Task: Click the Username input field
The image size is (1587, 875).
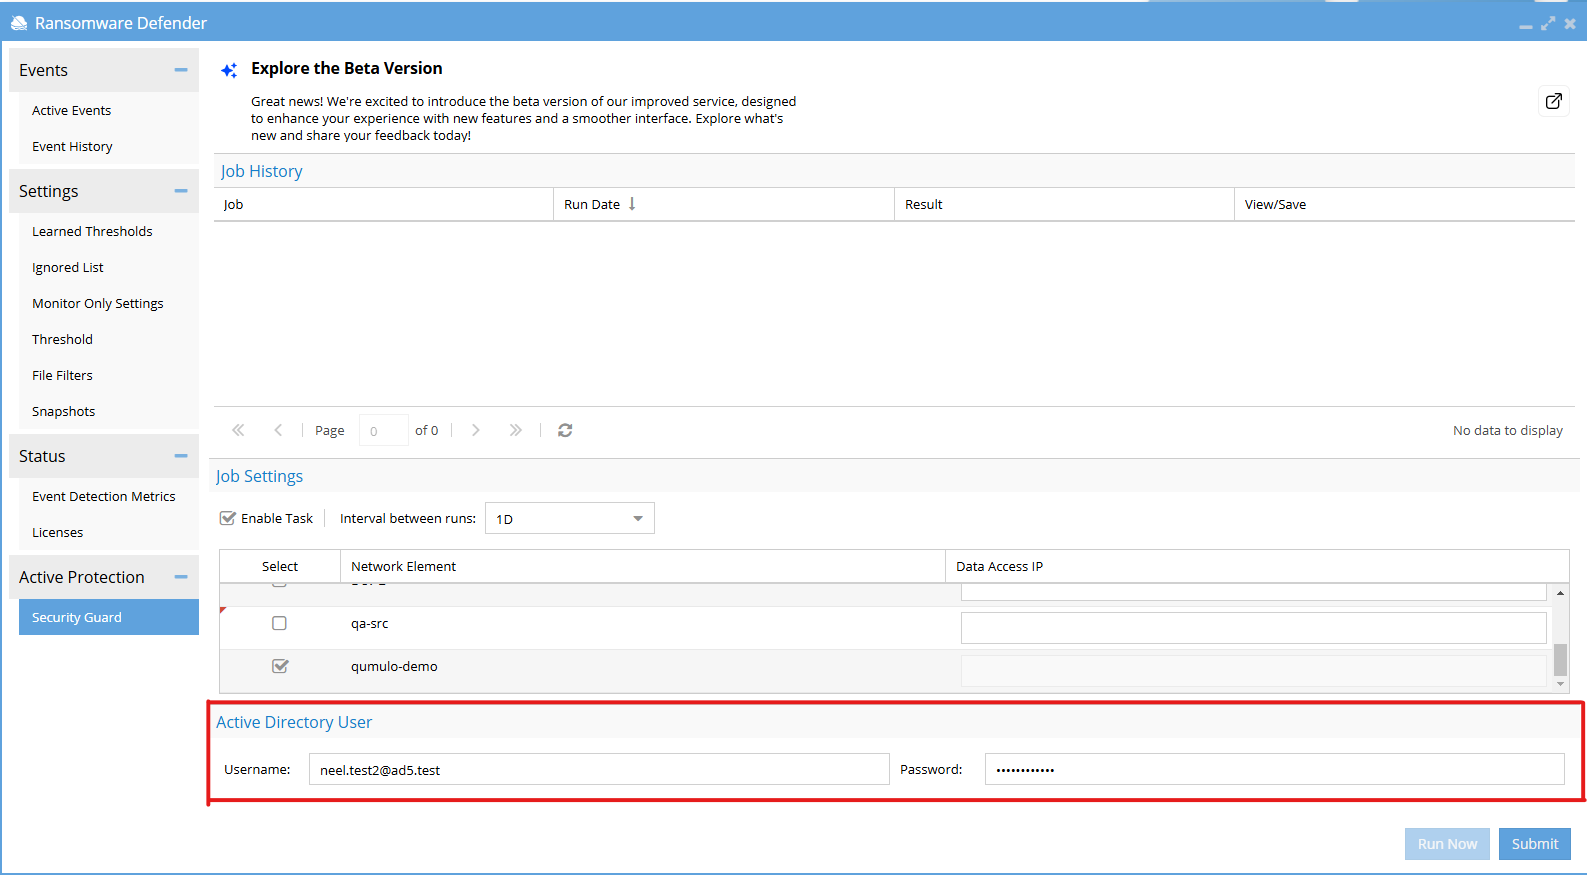Action: click(x=599, y=769)
